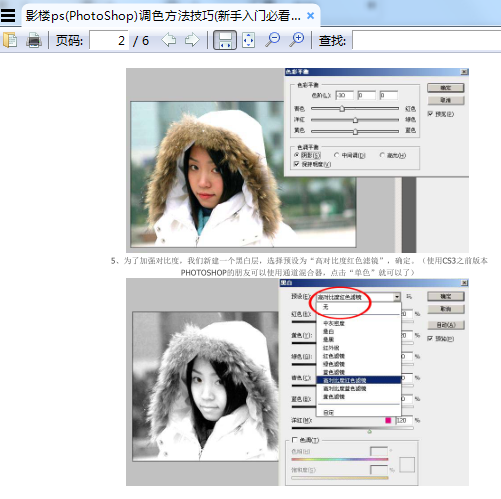Screen dimensions: 501x499
Task: Go to the next page arrow
Action: pos(192,40)
